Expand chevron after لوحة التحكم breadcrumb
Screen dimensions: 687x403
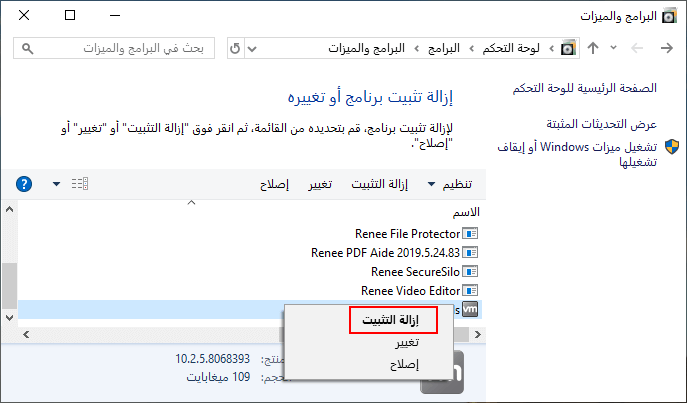471,48
